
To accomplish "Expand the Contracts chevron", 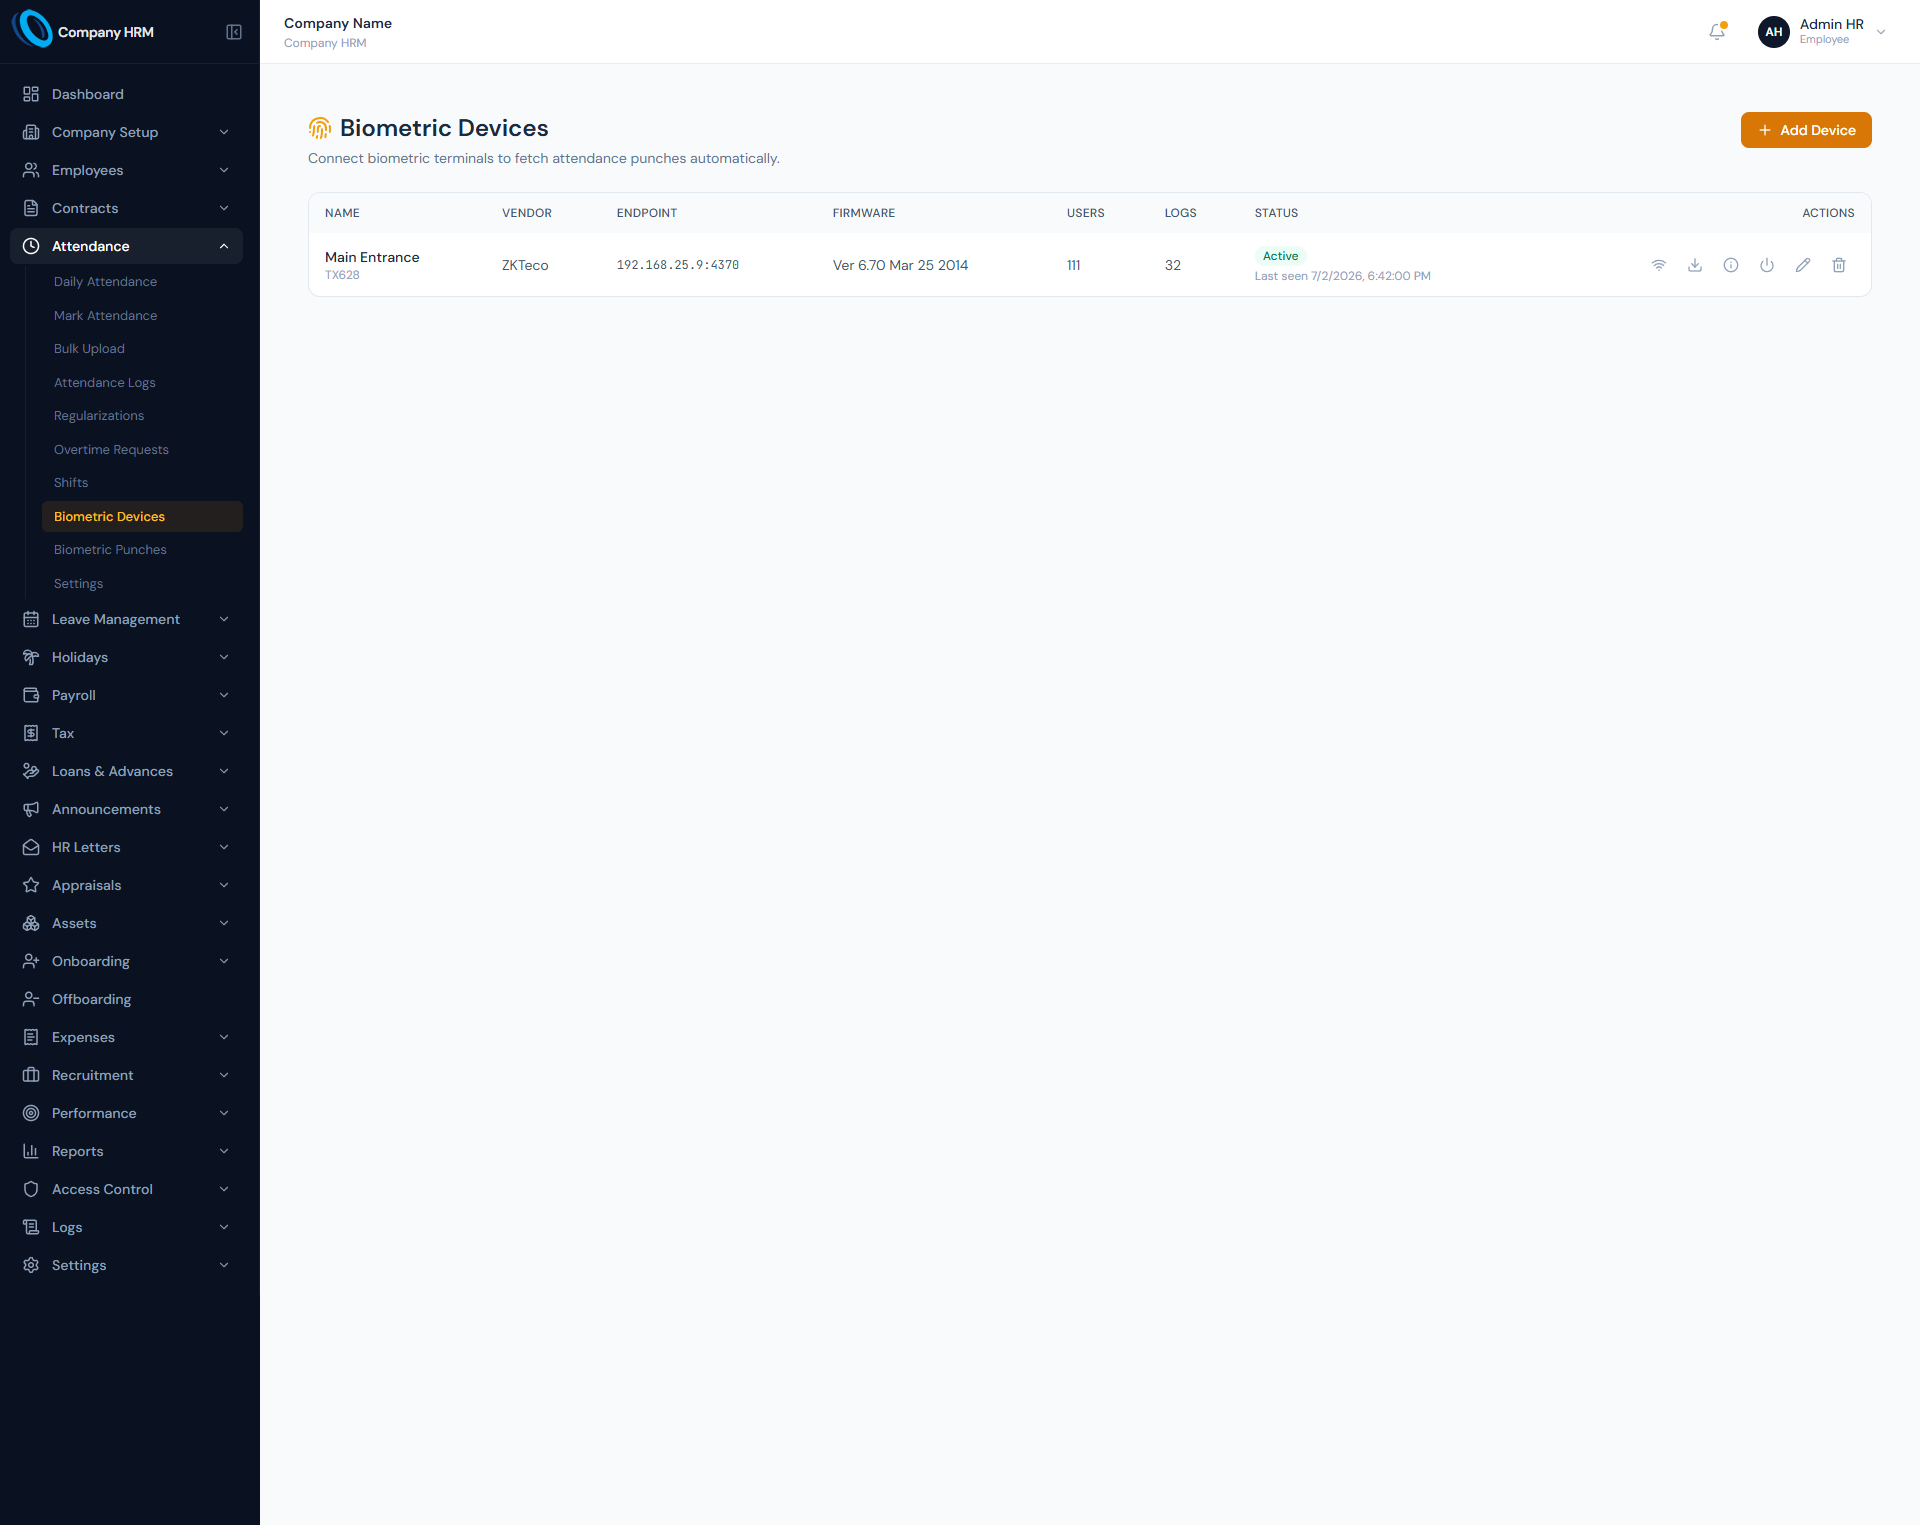I will [x=224, y=208].
